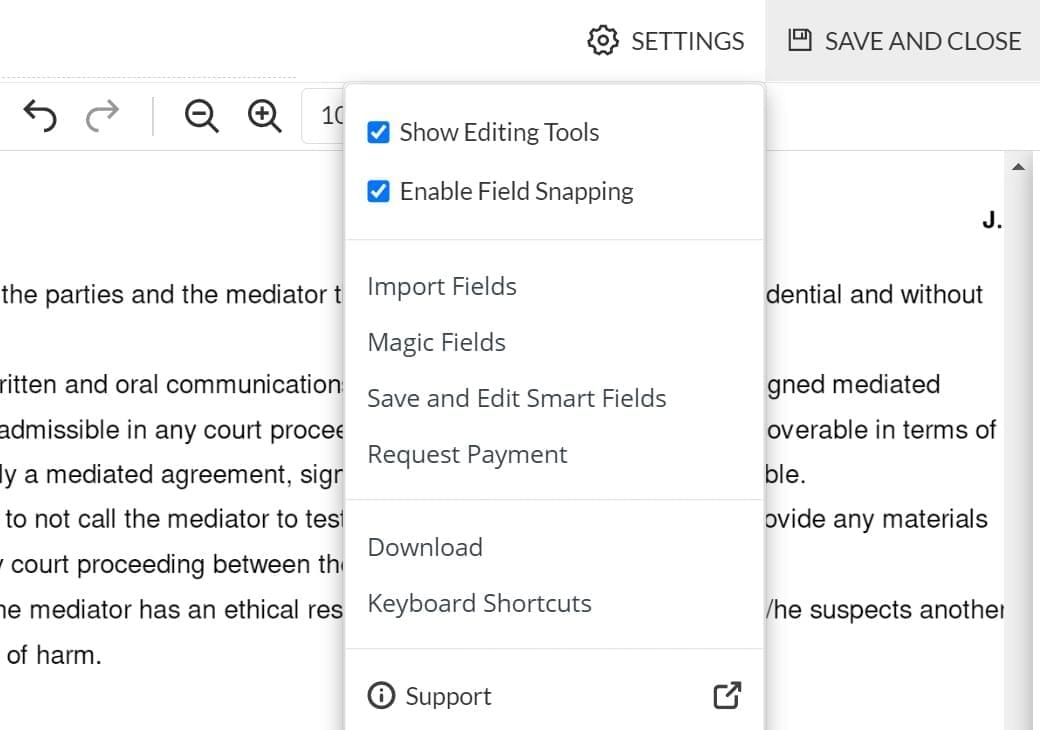Open Save and Edit Smart Fields
This screenshot has height=730, width=1040.
(516, 398)
